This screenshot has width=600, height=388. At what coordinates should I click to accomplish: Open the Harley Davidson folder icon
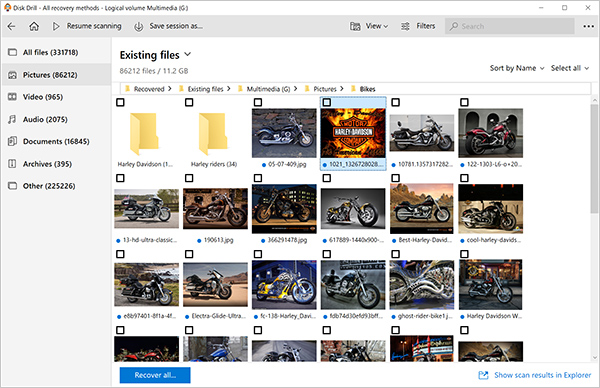[144, 134]
